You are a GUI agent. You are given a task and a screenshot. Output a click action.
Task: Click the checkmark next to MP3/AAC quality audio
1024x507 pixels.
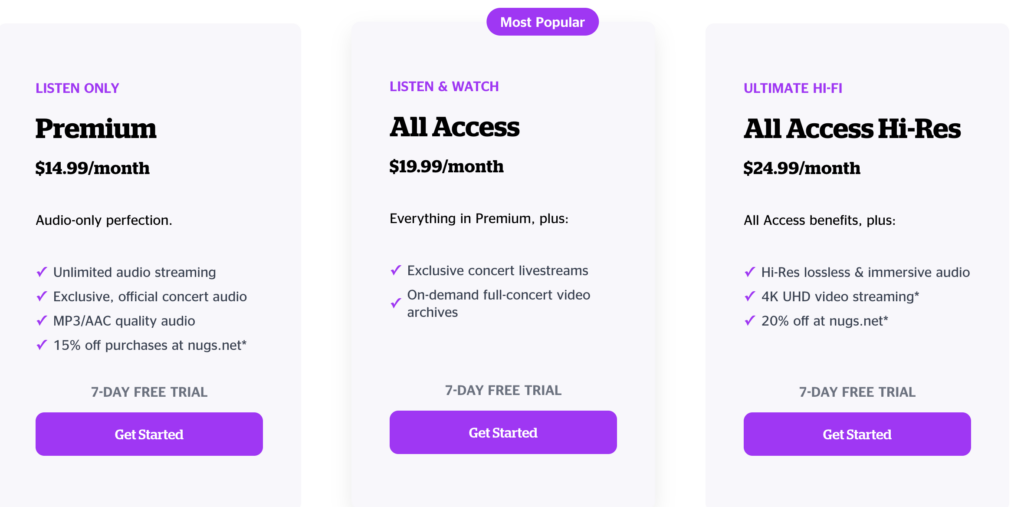pyautogui.click(x=42, y=320)
